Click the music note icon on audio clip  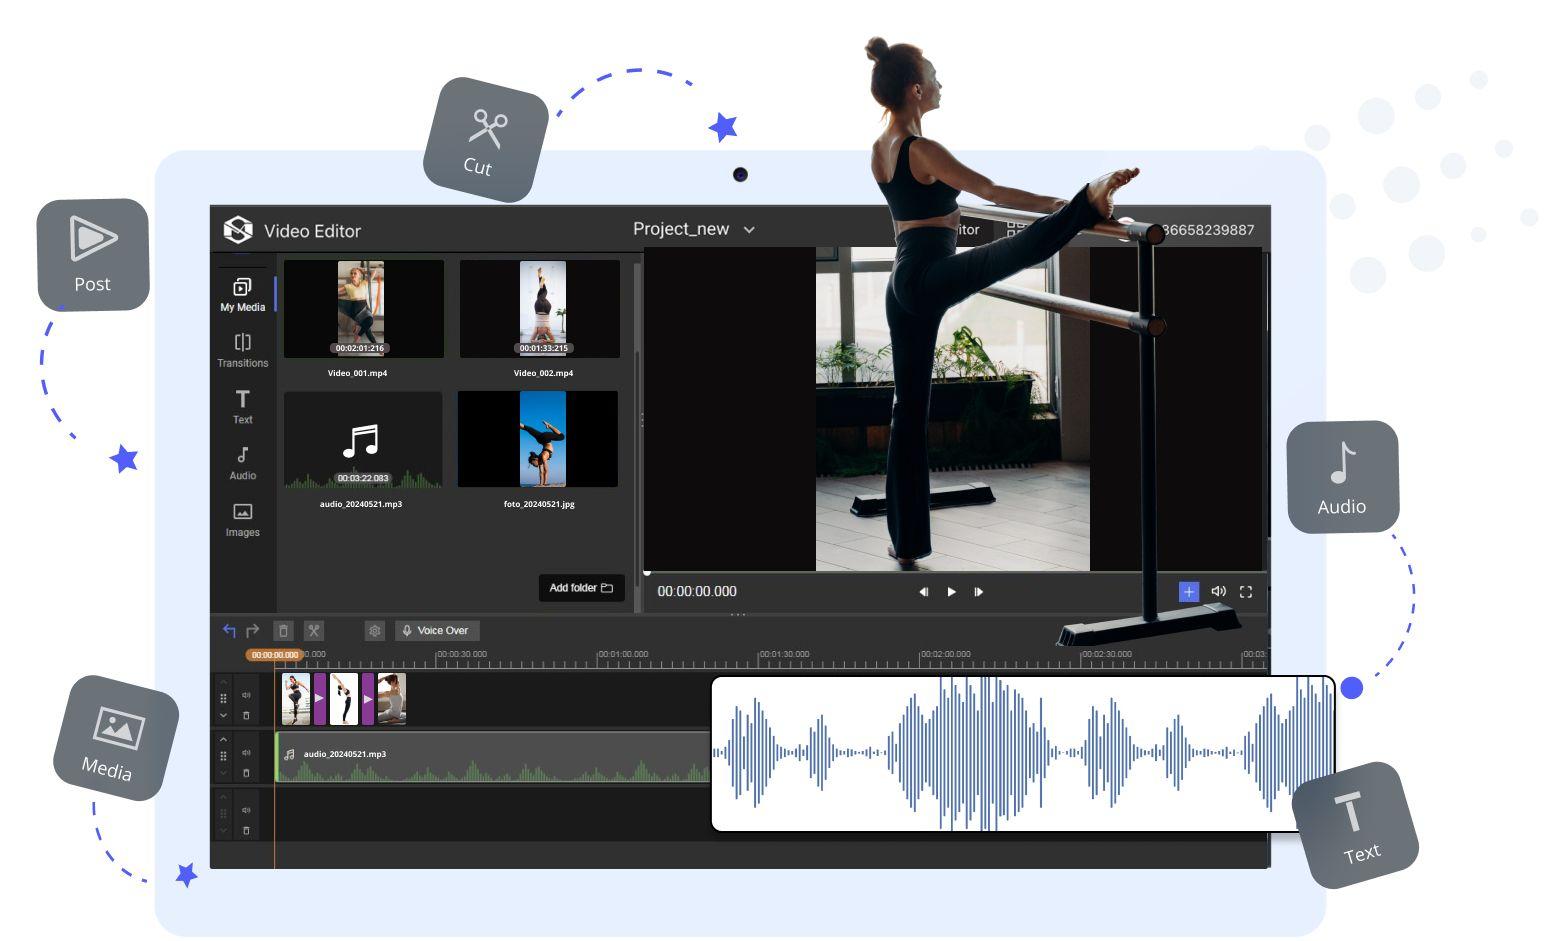tap(289, 754)
